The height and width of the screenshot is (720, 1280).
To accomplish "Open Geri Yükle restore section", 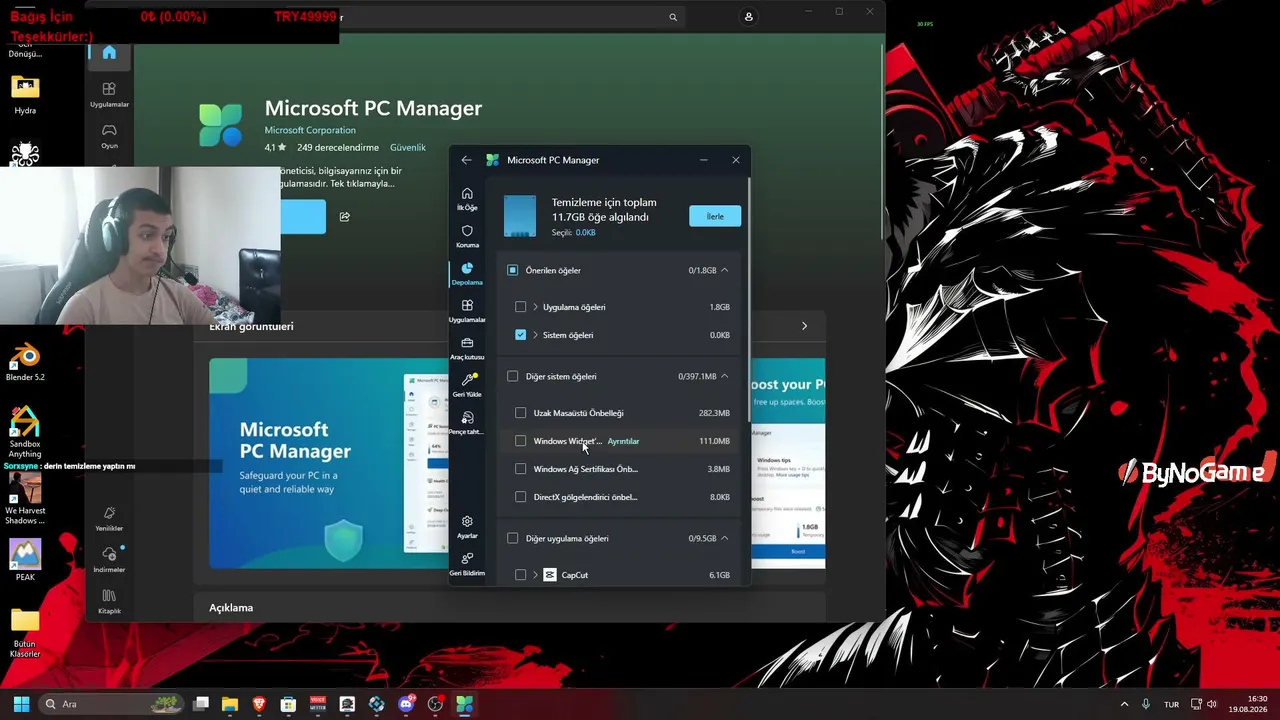I will point(467,385).
